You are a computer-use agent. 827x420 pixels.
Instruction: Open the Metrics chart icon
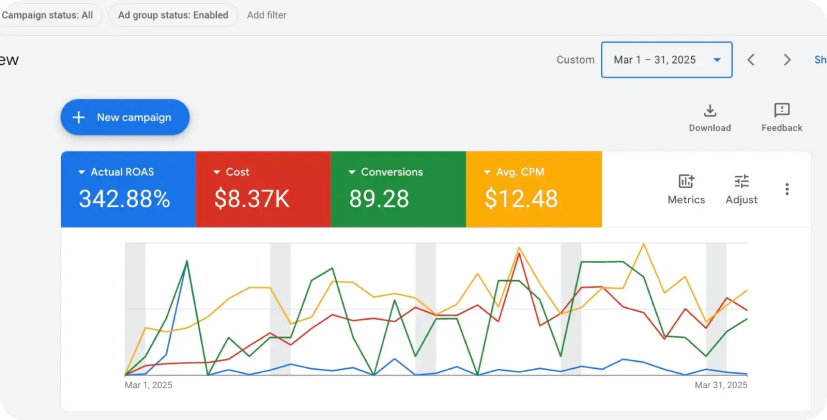[686, 181]
